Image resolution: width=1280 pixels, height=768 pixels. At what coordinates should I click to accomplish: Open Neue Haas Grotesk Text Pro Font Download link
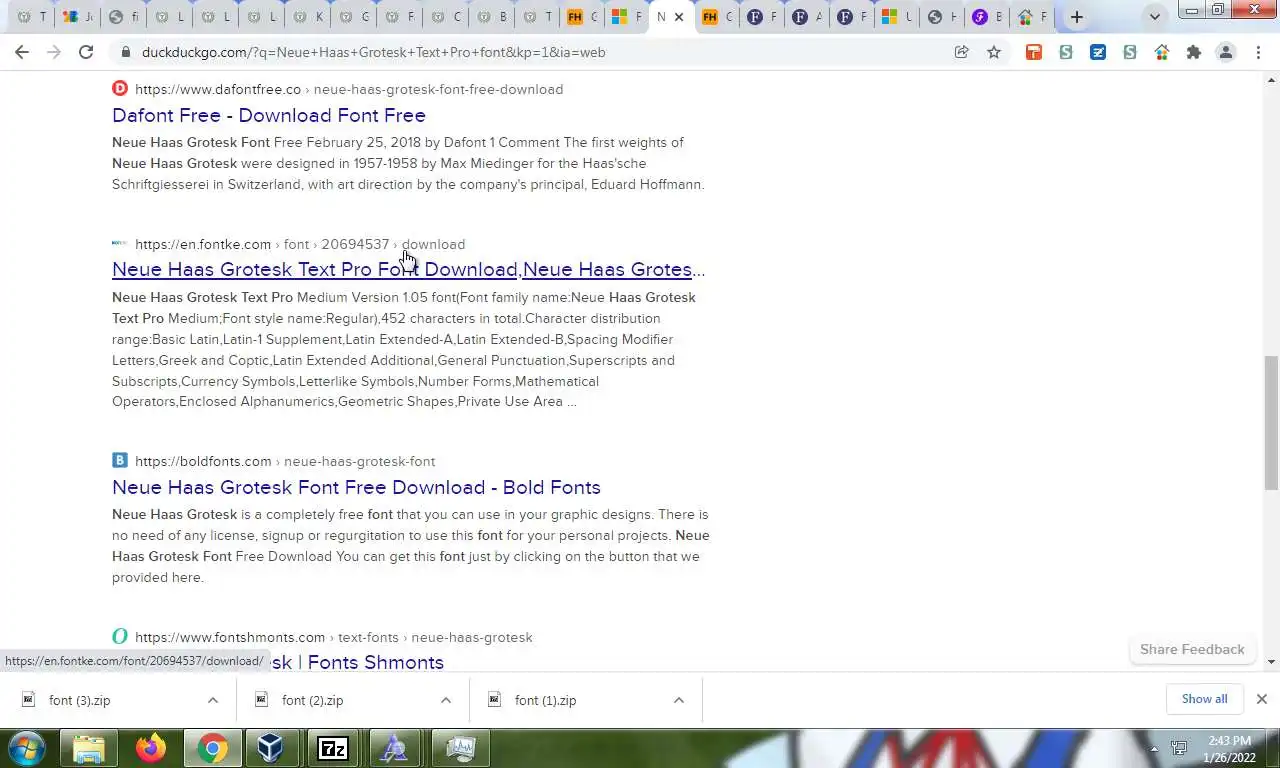pos(408,269)
